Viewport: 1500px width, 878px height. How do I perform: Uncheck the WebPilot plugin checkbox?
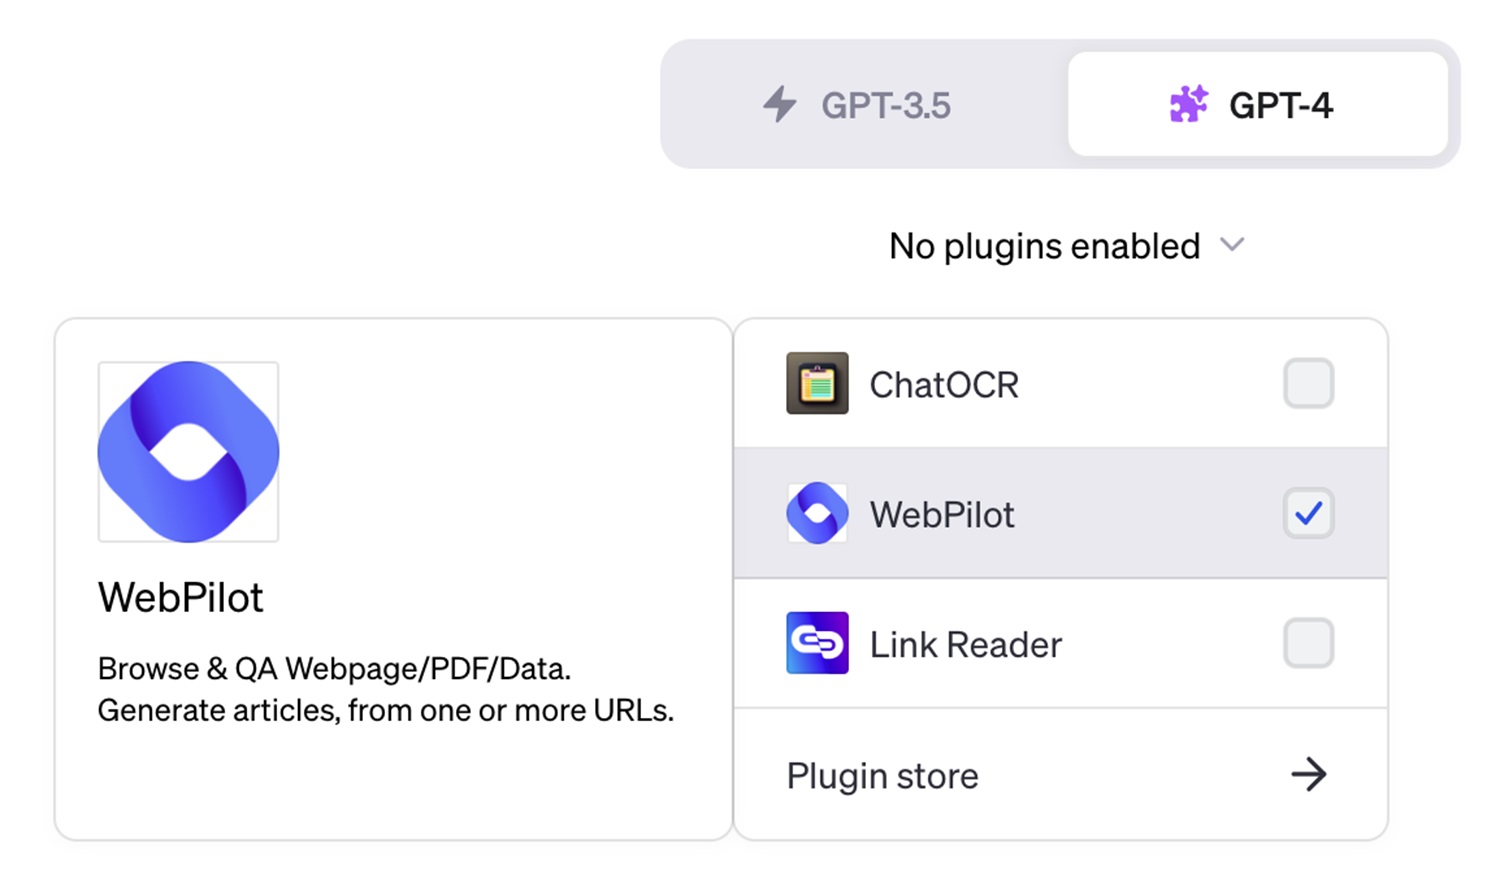1308,513
